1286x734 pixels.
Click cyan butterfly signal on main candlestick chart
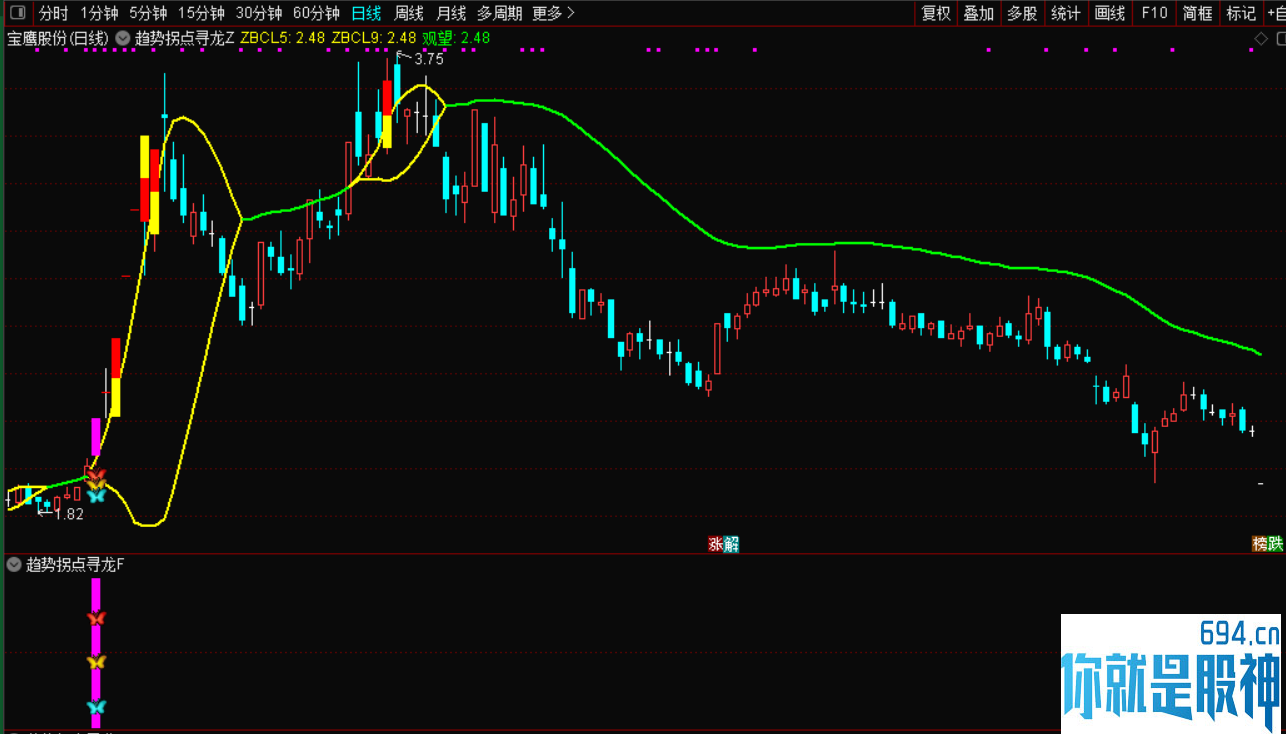[96, 495]
